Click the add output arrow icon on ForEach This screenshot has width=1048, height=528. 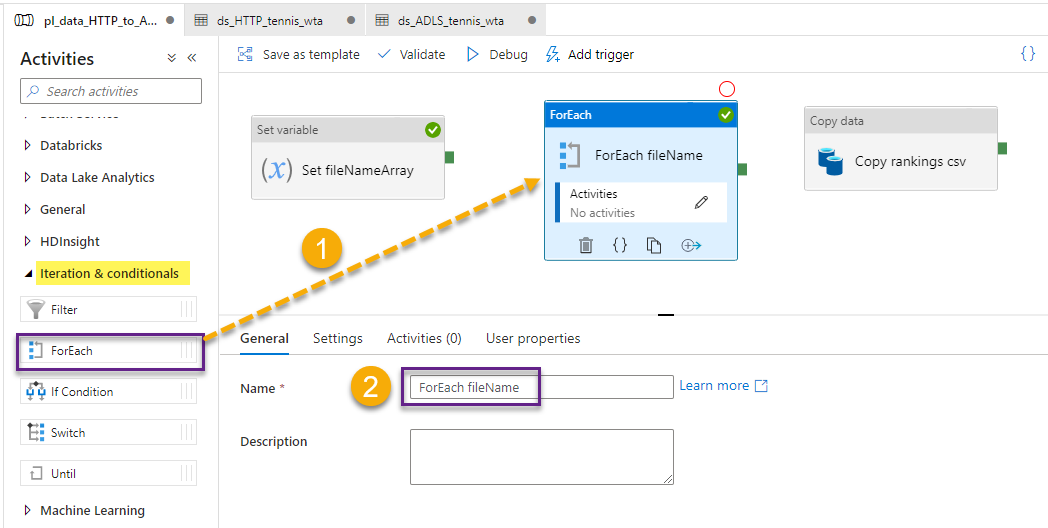click(690, 245)
